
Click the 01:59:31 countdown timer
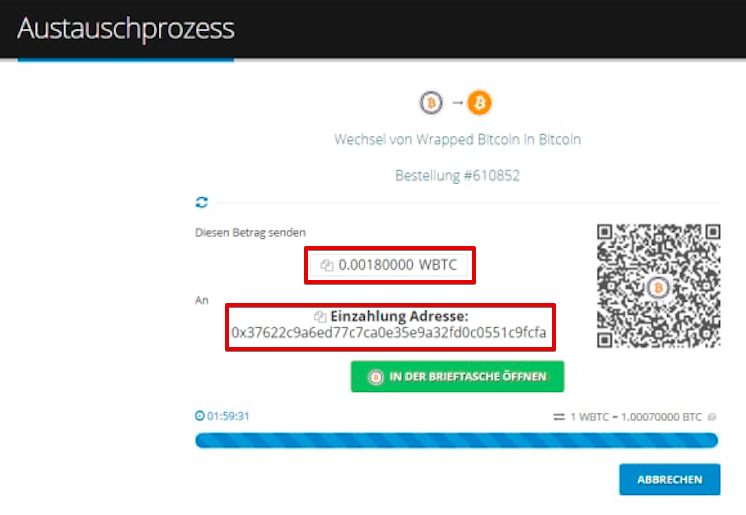coord(228,416)
